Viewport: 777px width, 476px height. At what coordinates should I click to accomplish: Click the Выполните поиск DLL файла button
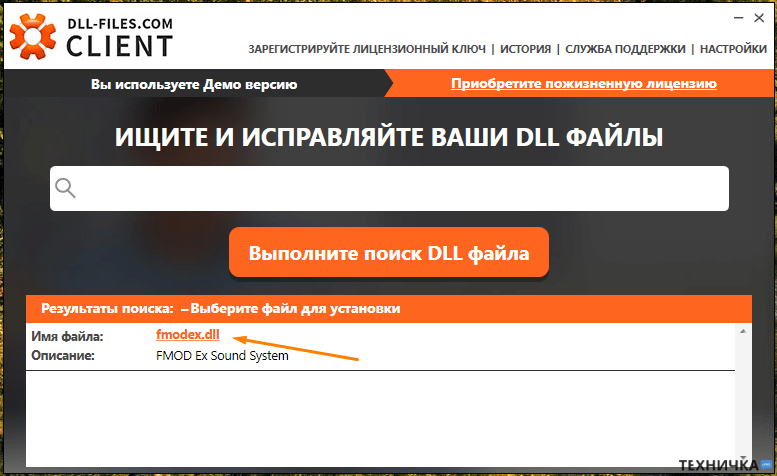tap(389, 253)
